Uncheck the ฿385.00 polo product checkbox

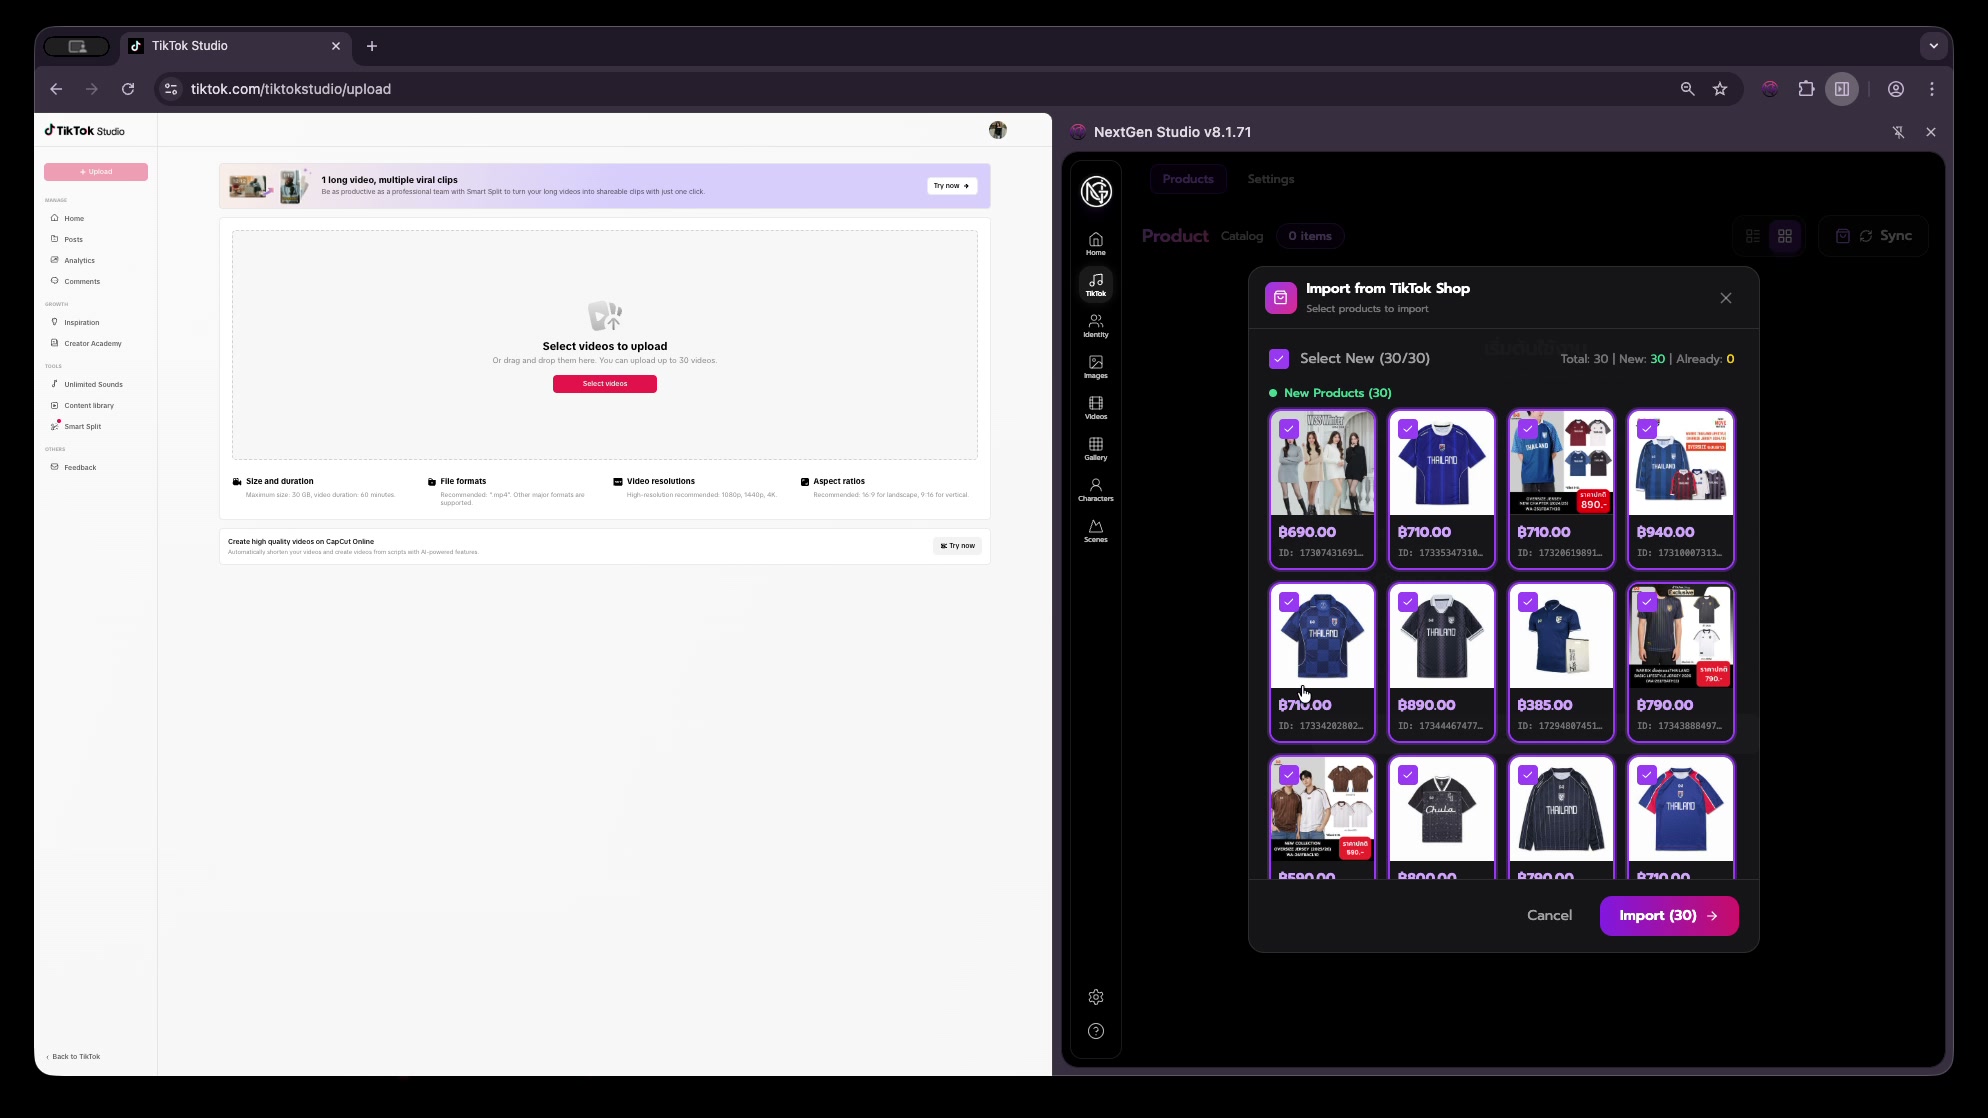coord(1527,602)
